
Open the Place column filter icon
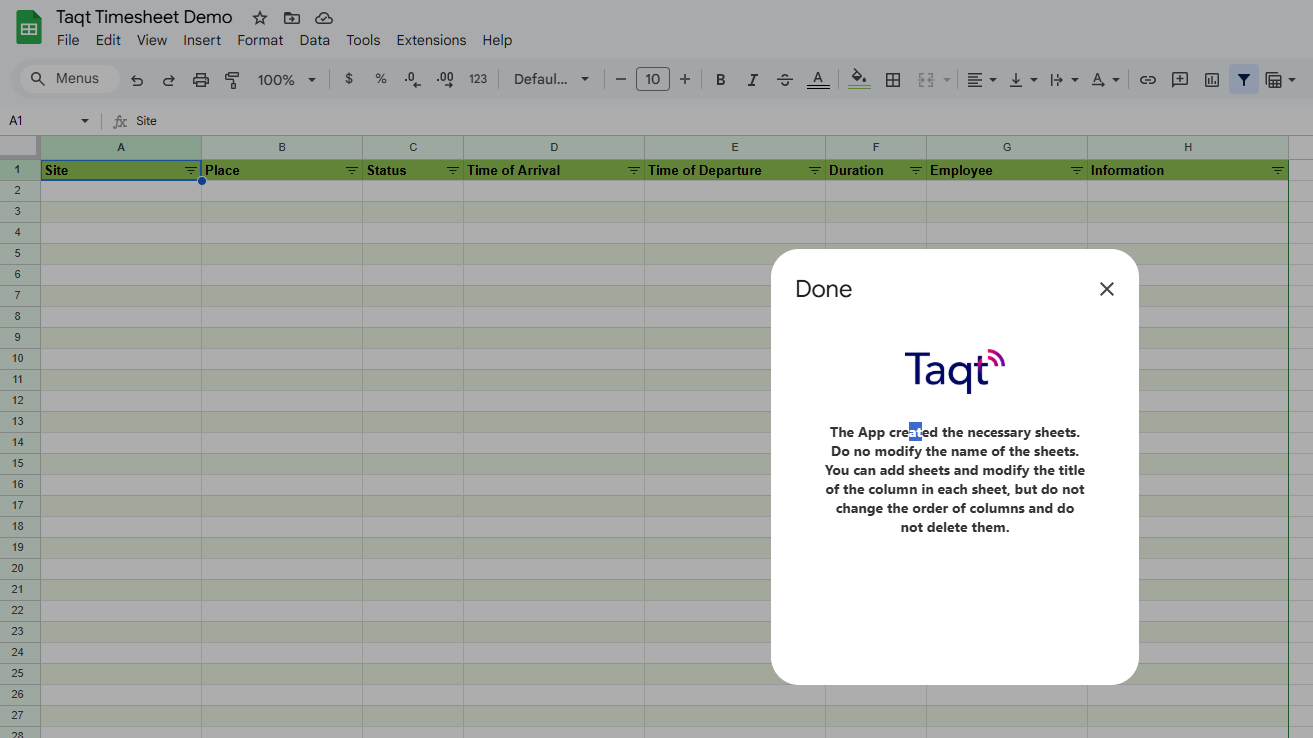tap(352, 171)
